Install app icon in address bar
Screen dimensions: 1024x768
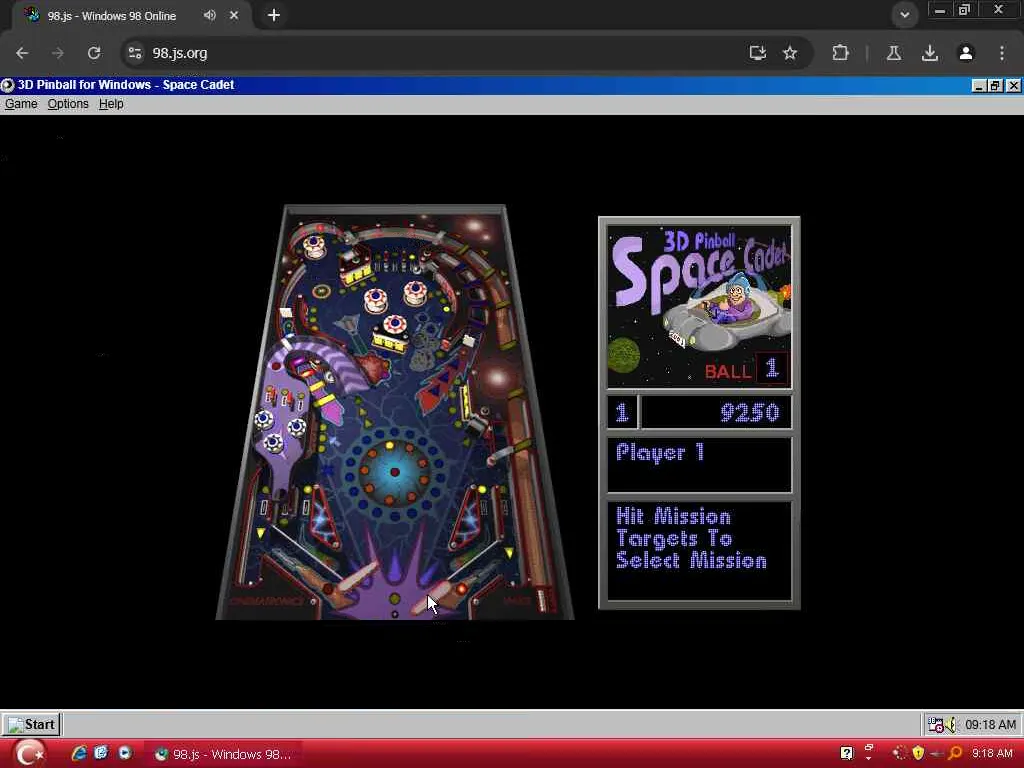coord(758,53)
